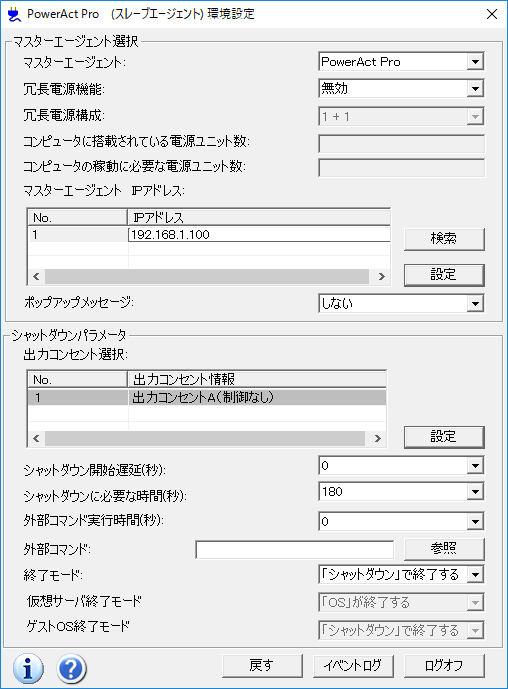
Task: Click the 外部コマンド text field
Action: coord(294,550)
